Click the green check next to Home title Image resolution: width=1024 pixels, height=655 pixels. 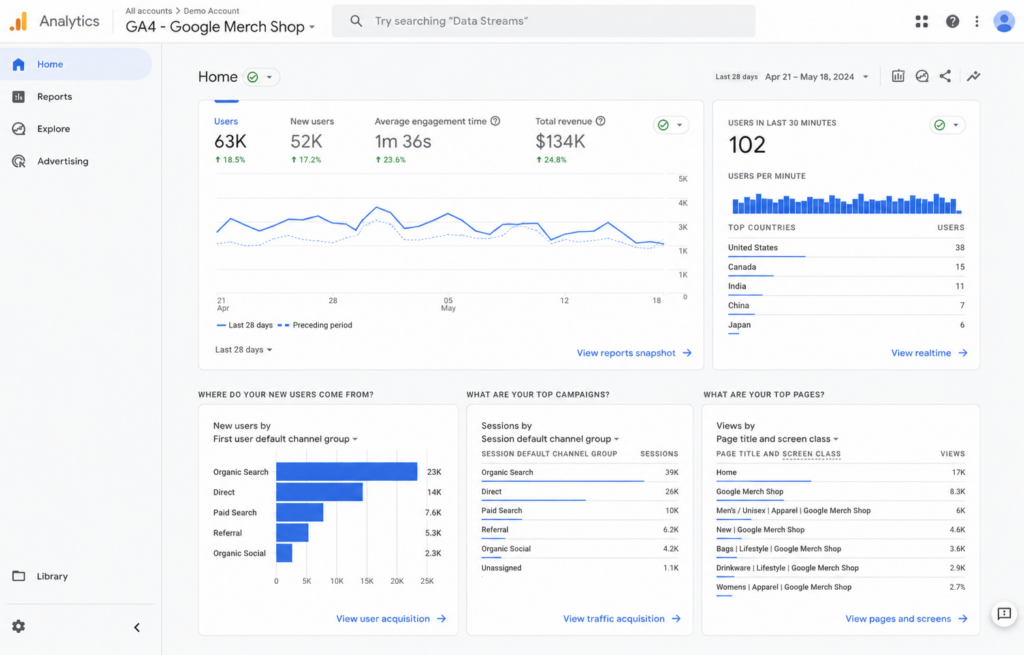[x=253, y=77]
